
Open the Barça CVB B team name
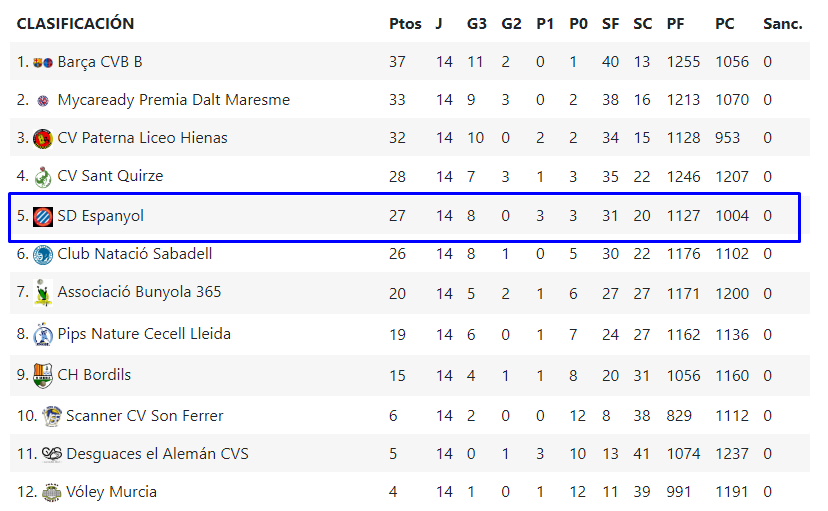coord(100,62)
